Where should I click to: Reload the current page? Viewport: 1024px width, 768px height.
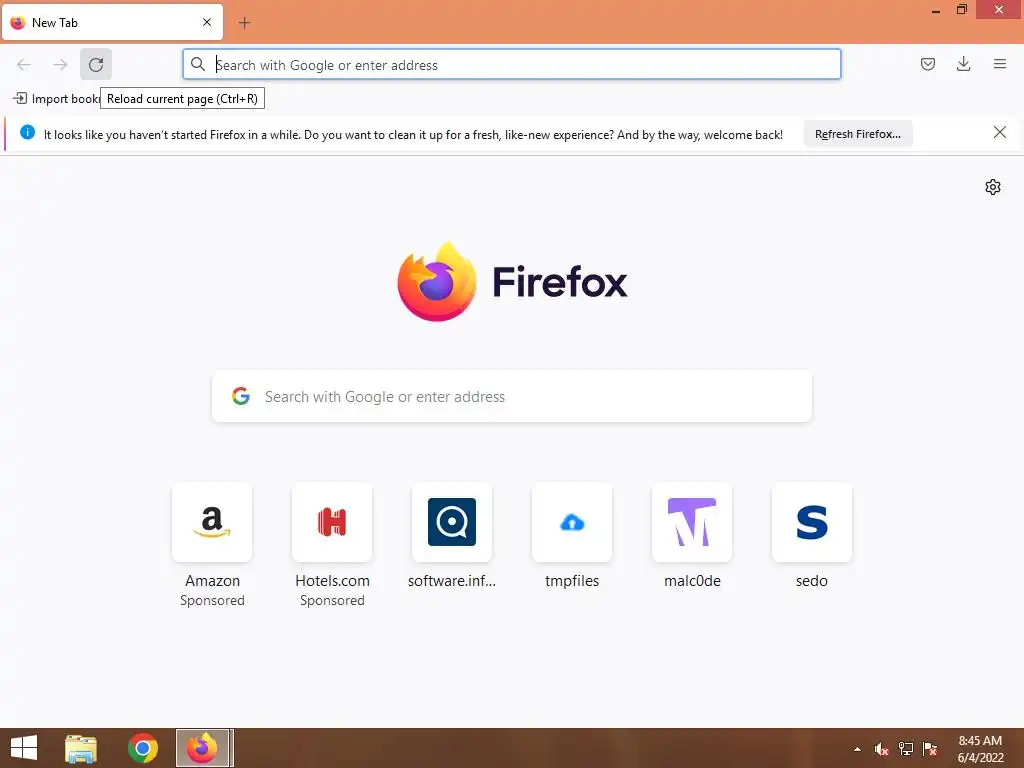(96, 64)
